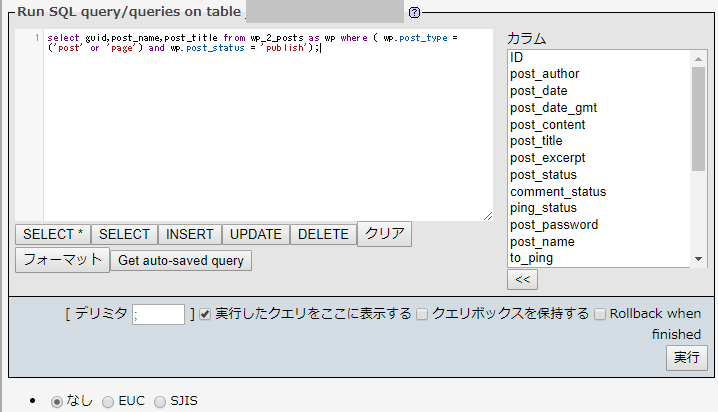The image size is (718, 412).
Task: Click the UPDATE query button
Action: click(255, 234)
